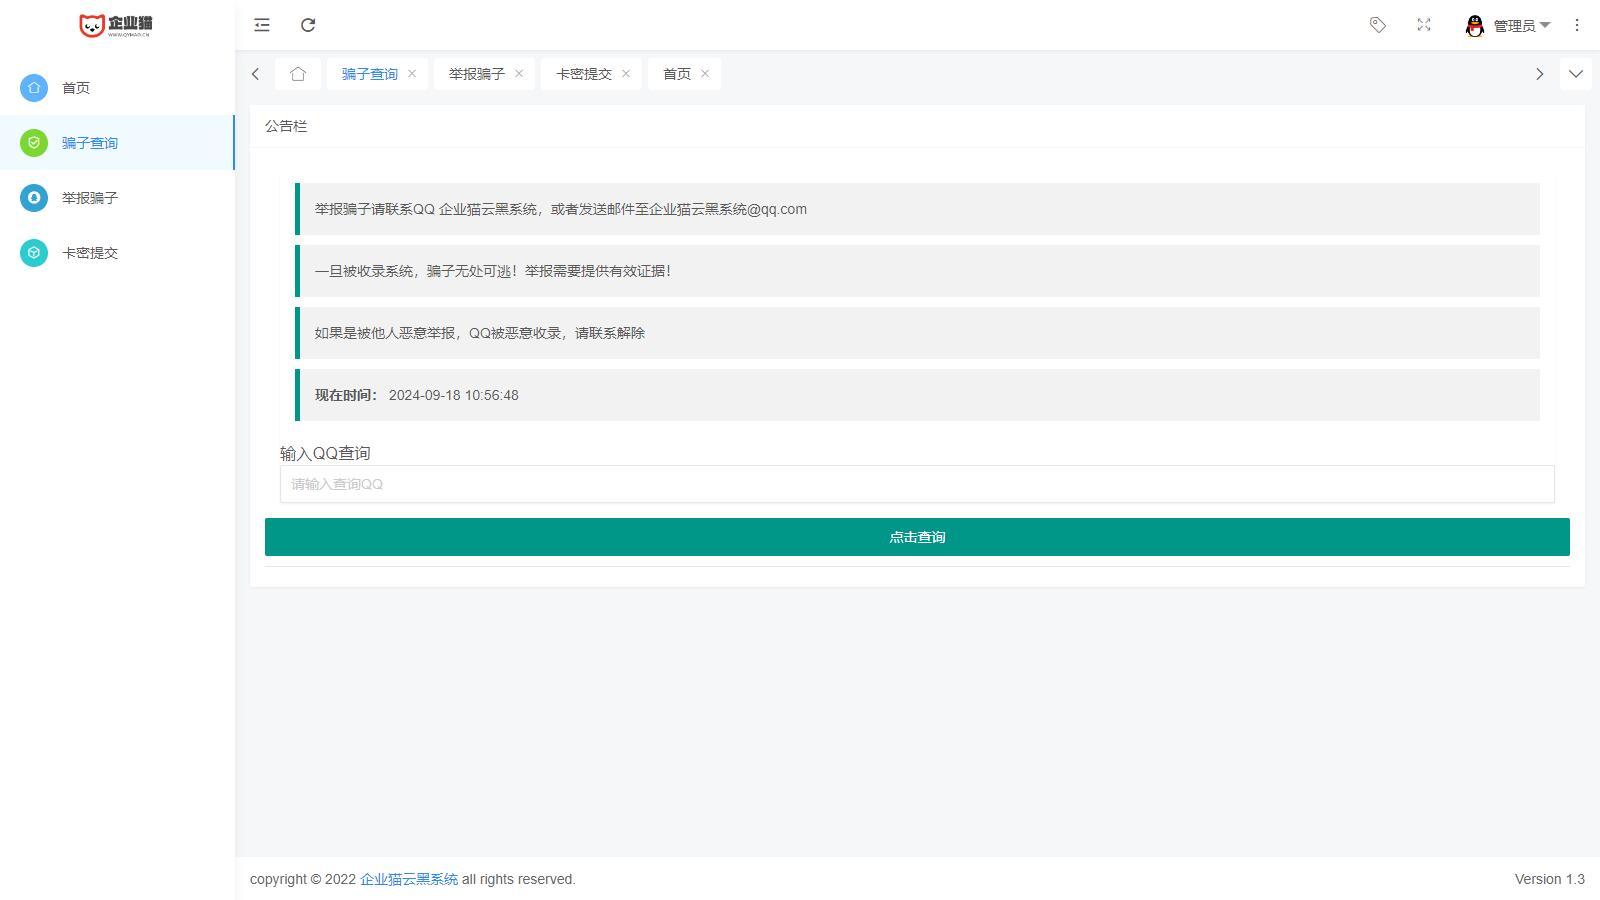Toggle fullscreen mode icon
Screen dimensions: 1600x900
click(1424, 25)
